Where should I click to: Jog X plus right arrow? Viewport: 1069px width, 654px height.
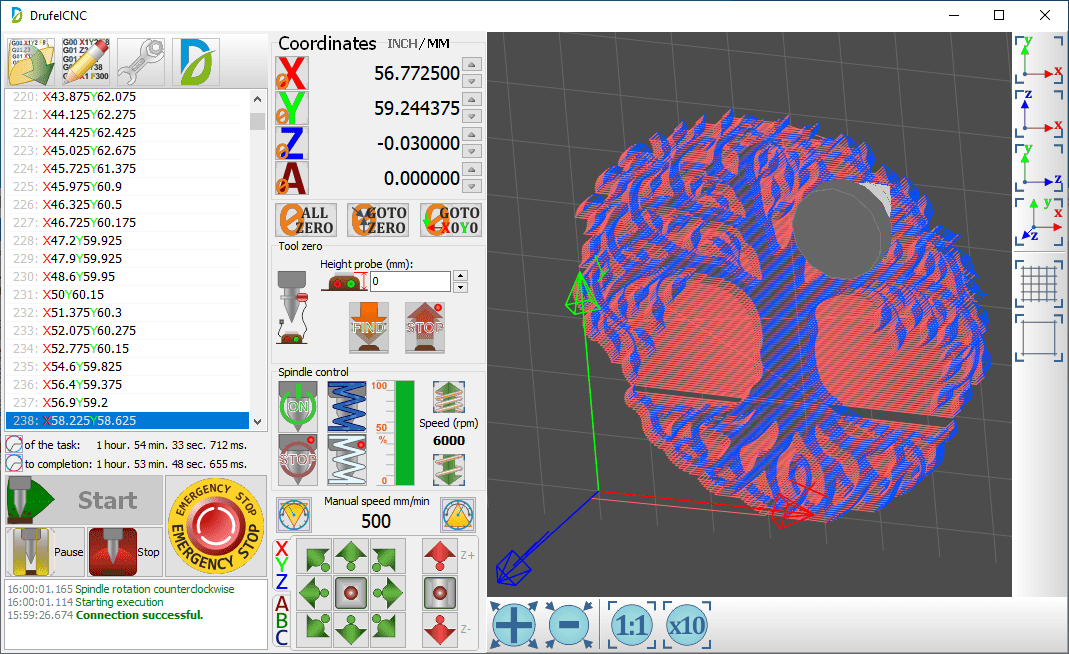pyautogui.click(x=388, y=593)
